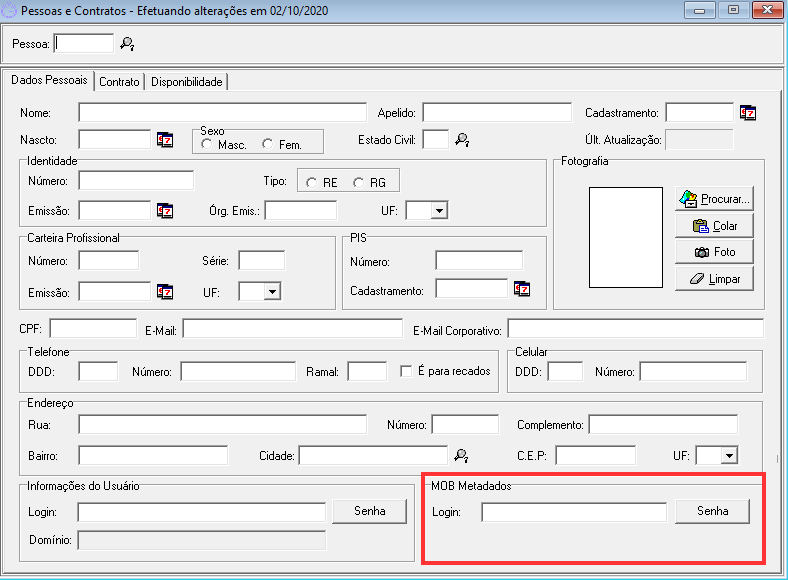Viewport: 788px width, 580px height.
Task: Open the Disponibilidade tab
Action: point(187,82)
